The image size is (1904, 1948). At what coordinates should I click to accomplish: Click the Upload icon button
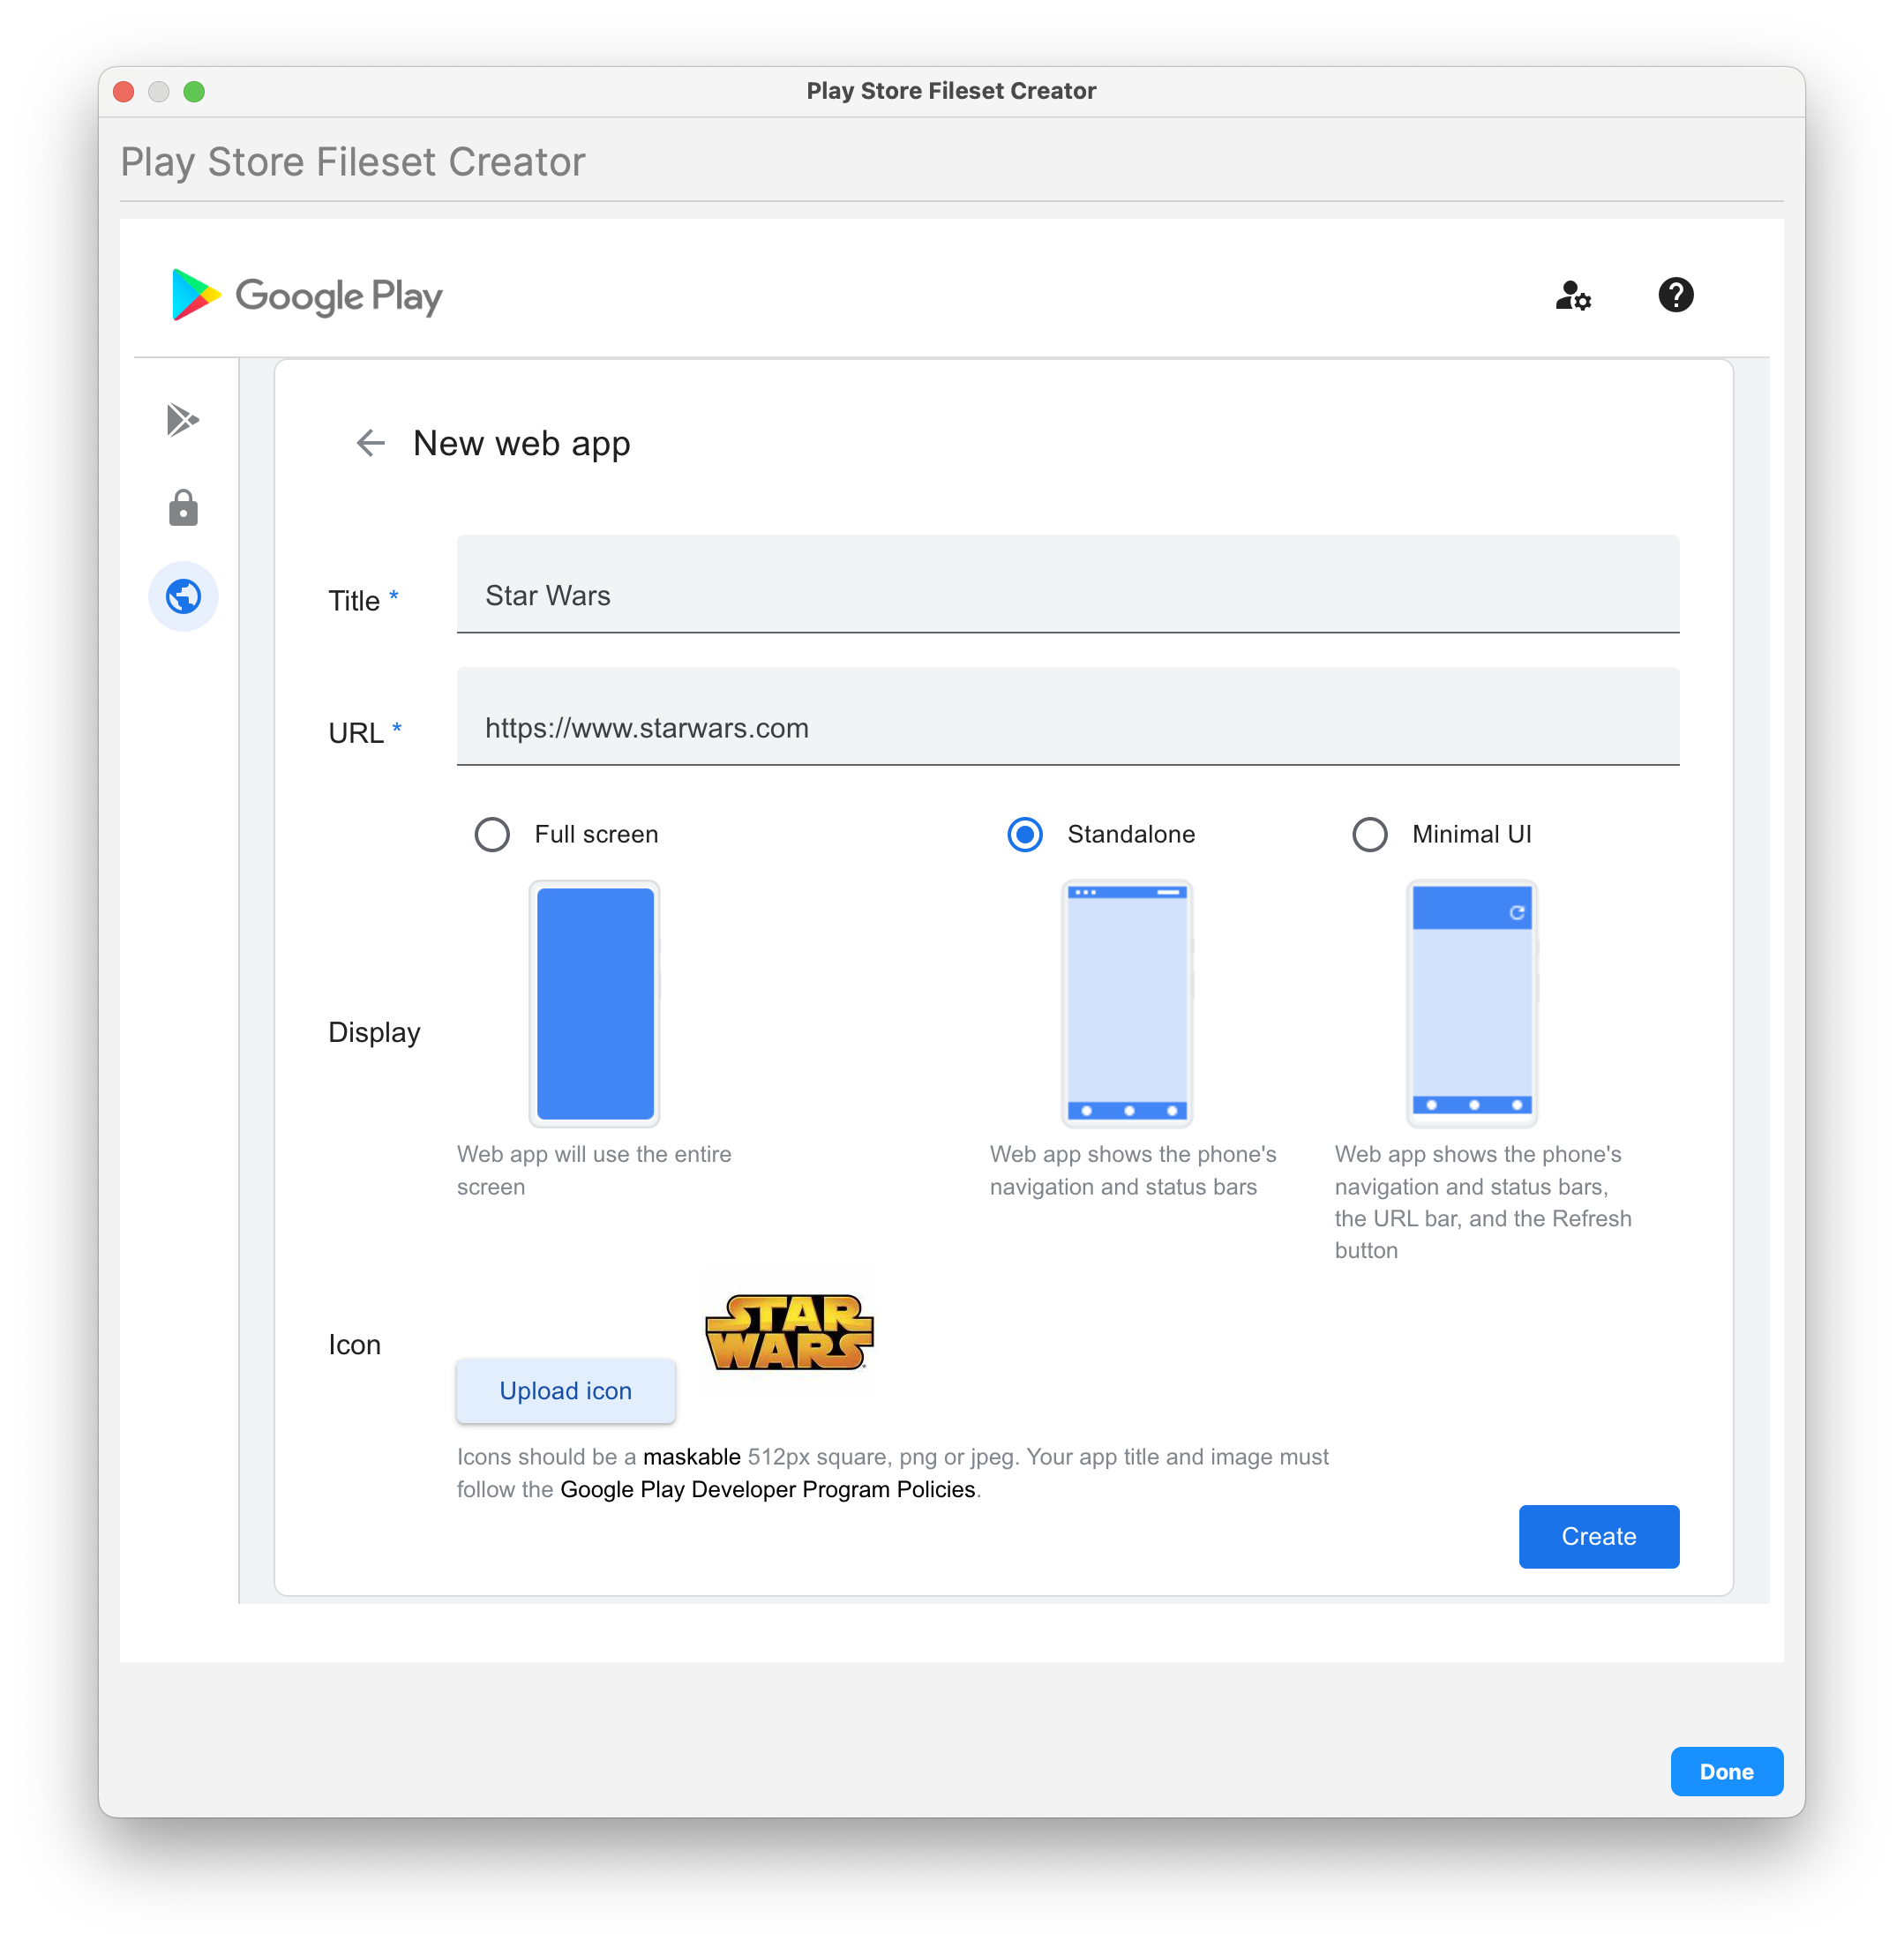566,1391
